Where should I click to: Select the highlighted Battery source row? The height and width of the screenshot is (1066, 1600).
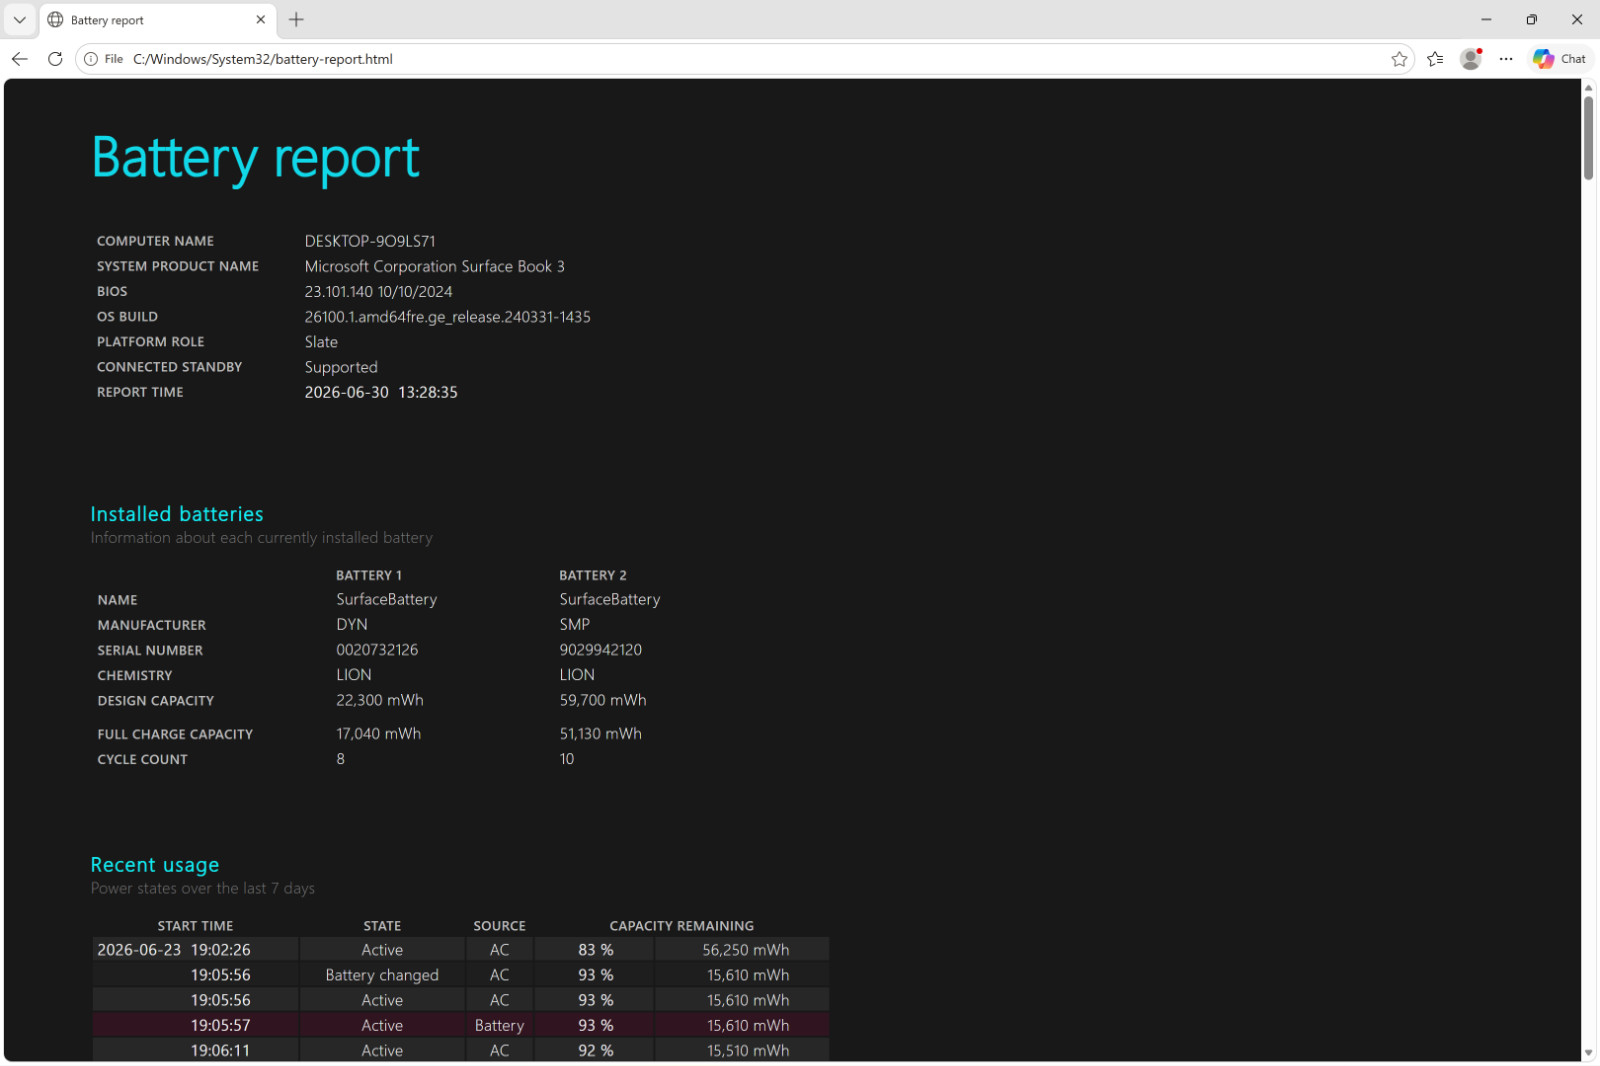coord(461,1025)
